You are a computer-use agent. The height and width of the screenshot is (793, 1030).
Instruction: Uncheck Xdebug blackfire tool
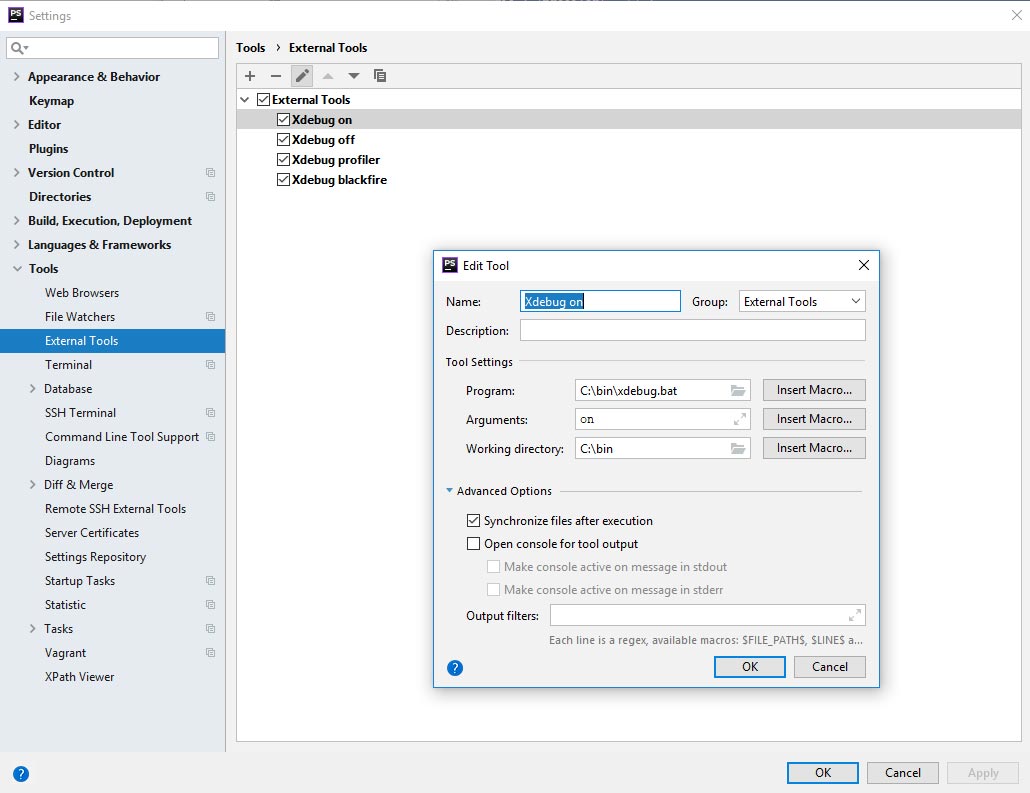(283, 179)
